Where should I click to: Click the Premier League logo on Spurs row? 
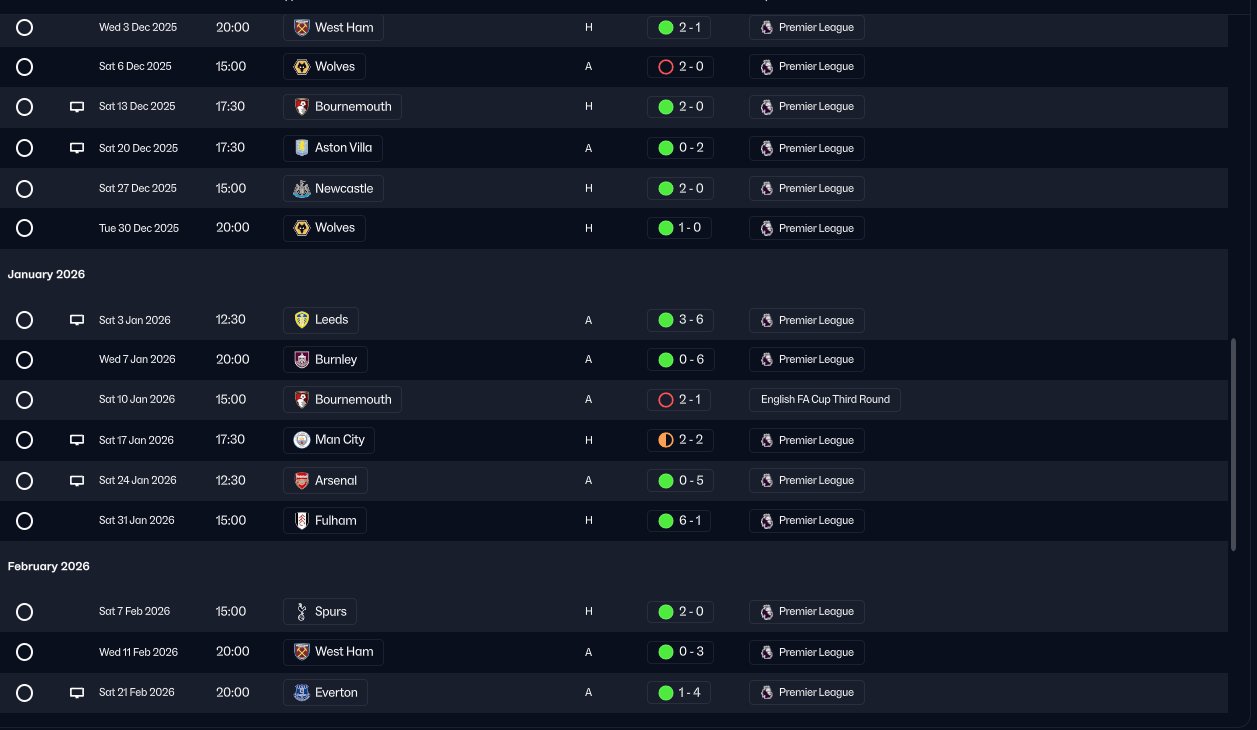tap(767, 612)
